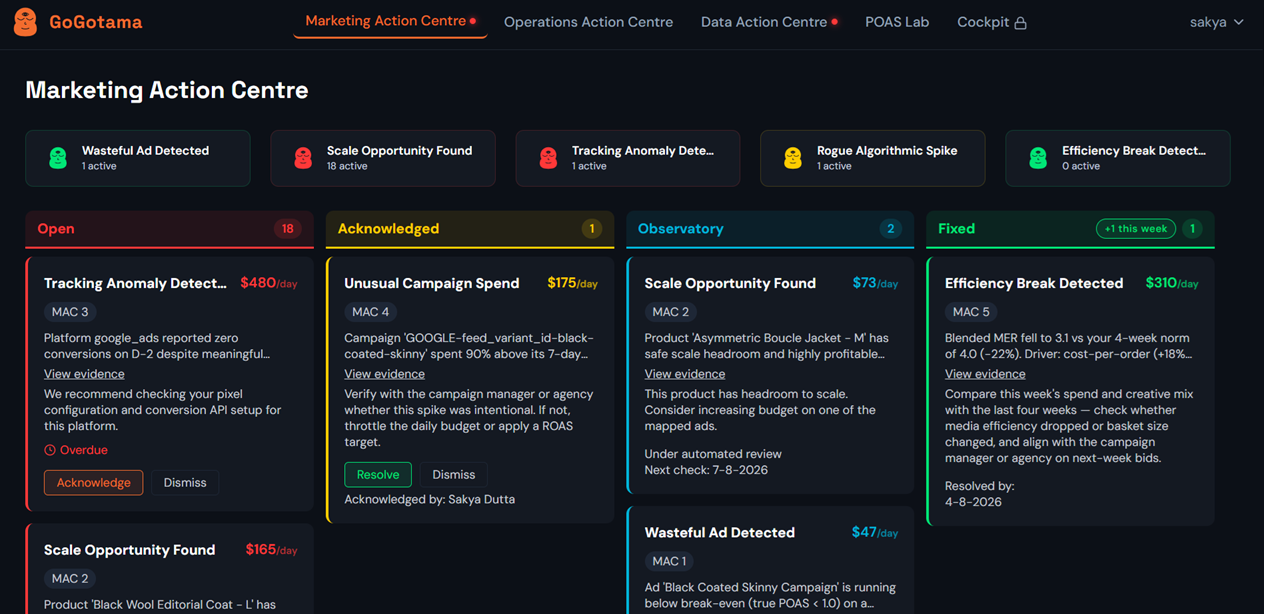Click the Overdue status label

click(x=84, y=450)
